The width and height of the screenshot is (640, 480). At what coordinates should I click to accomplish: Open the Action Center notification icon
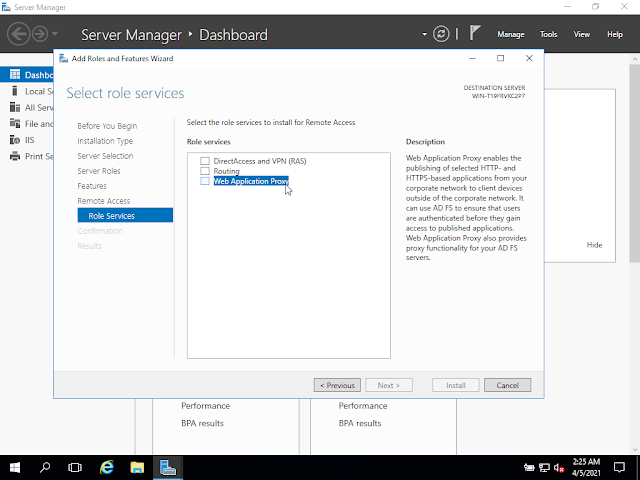pyautogui.click(x=620, y=467)
